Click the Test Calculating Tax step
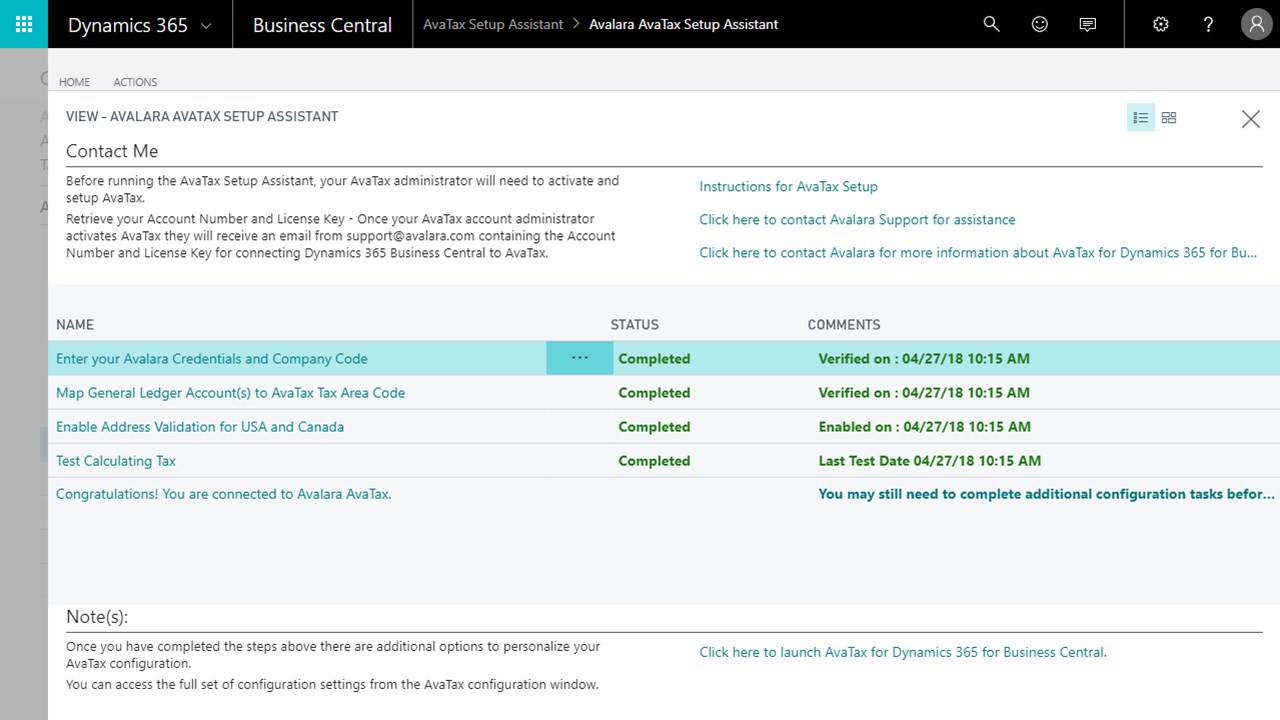1280x720 pixels. (116, 461)
